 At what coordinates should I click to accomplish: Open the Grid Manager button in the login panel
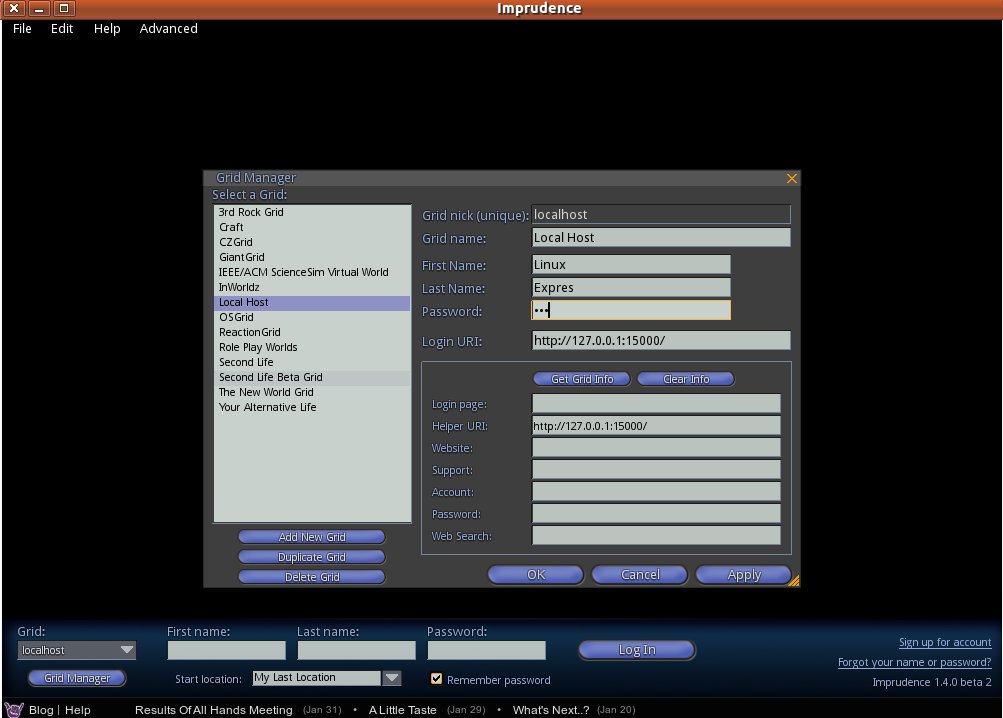pyautogui.click(x=77, y=678)
